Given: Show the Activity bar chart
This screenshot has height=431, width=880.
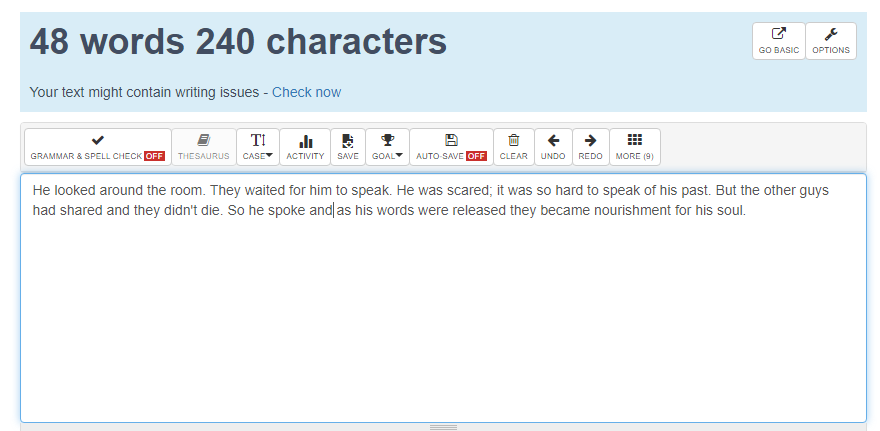Looking at the screenshot, I should 305,147.
